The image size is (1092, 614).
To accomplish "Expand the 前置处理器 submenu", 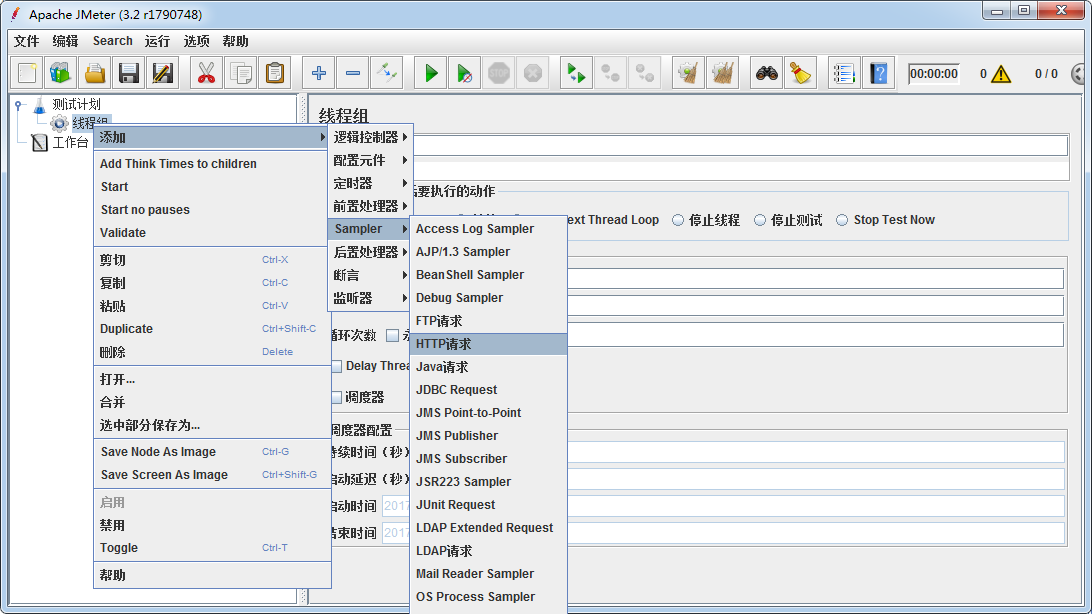I will (x=369, y=206).
